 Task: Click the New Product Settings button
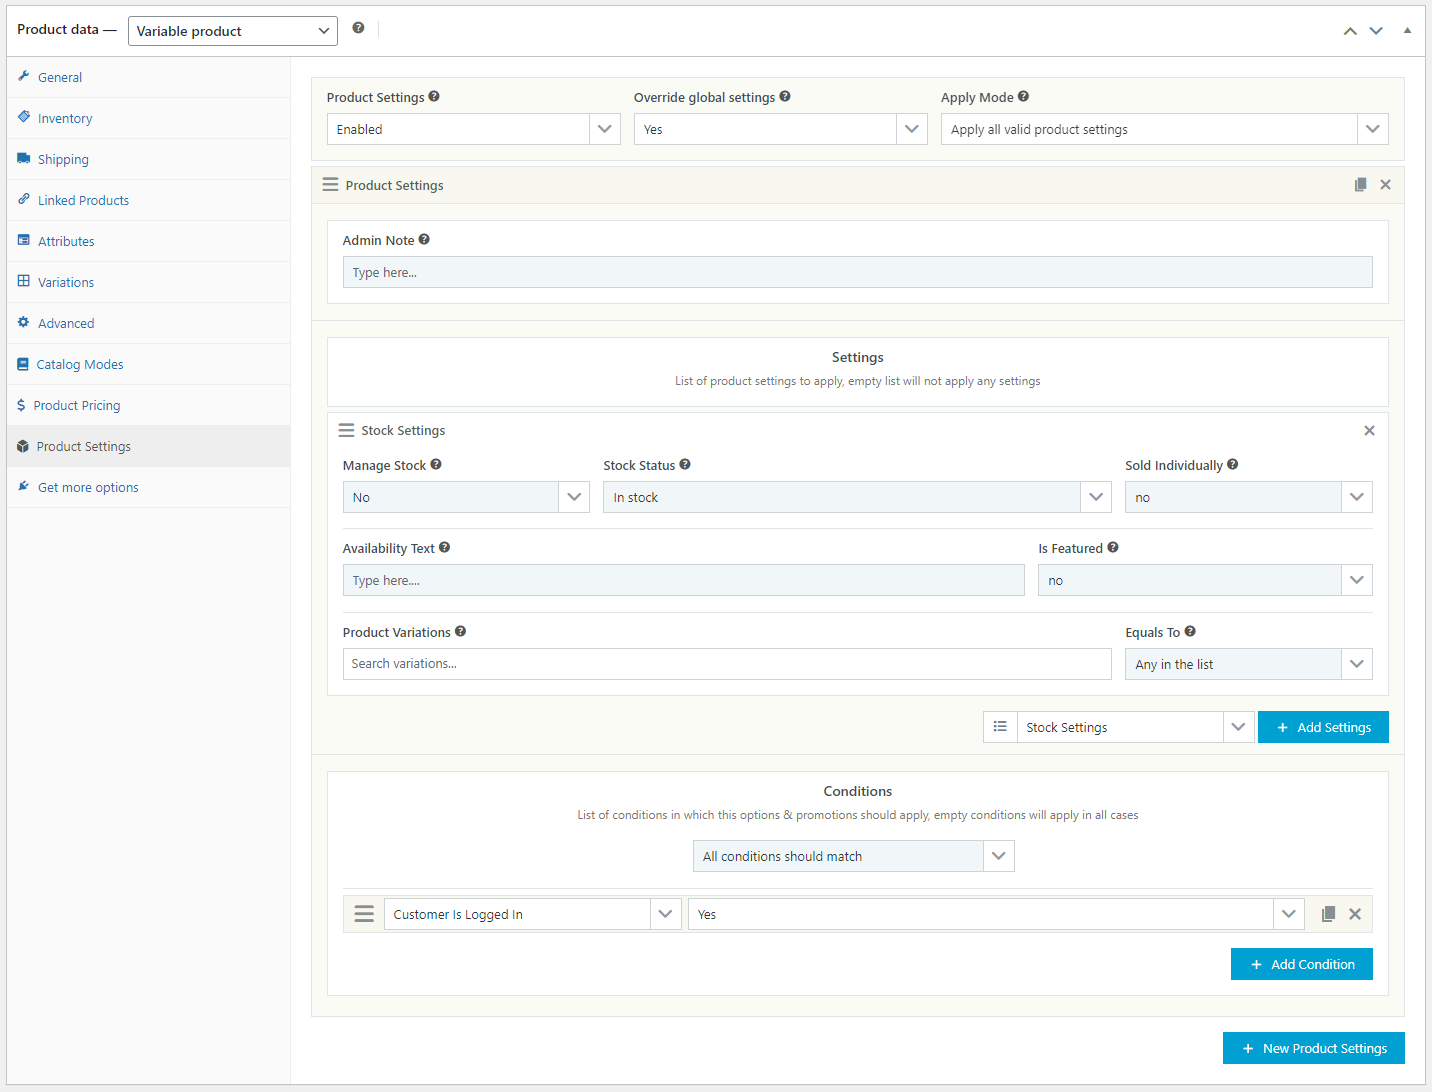pyautogui.click(x=1313, y=1047)
